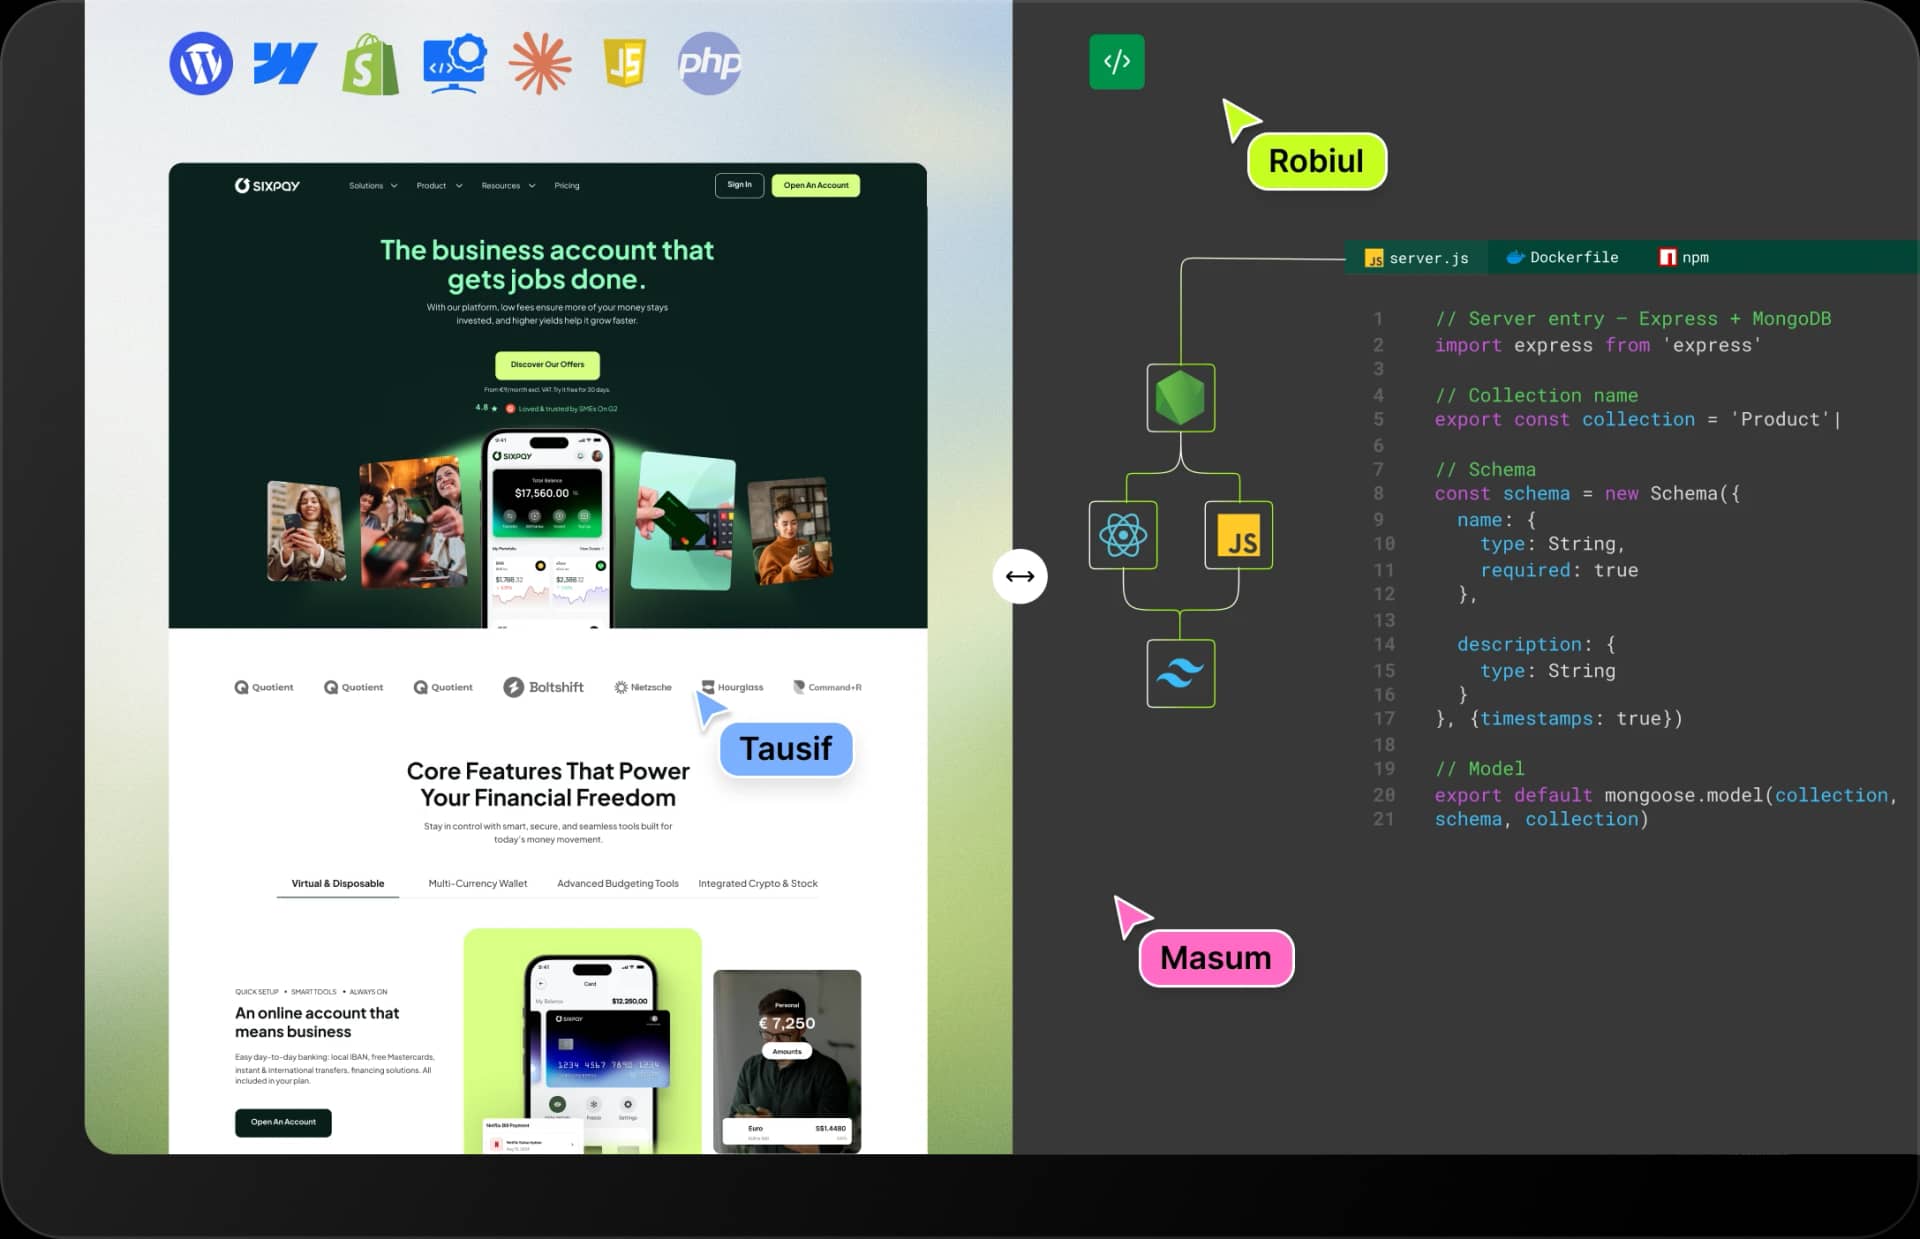Click the custom development monitor gear icon
Viewport: 1920px width, 1239px height.
(455, 63)
